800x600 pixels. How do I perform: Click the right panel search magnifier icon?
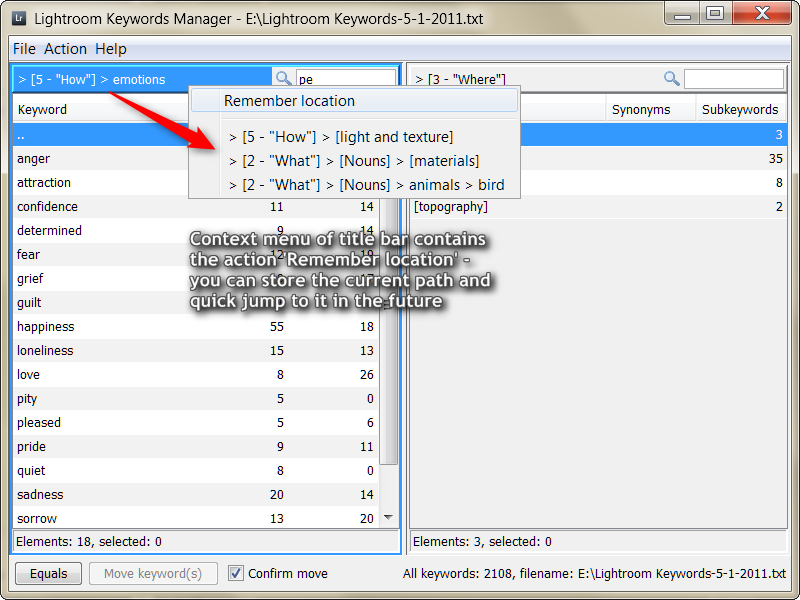coord(671,78)
